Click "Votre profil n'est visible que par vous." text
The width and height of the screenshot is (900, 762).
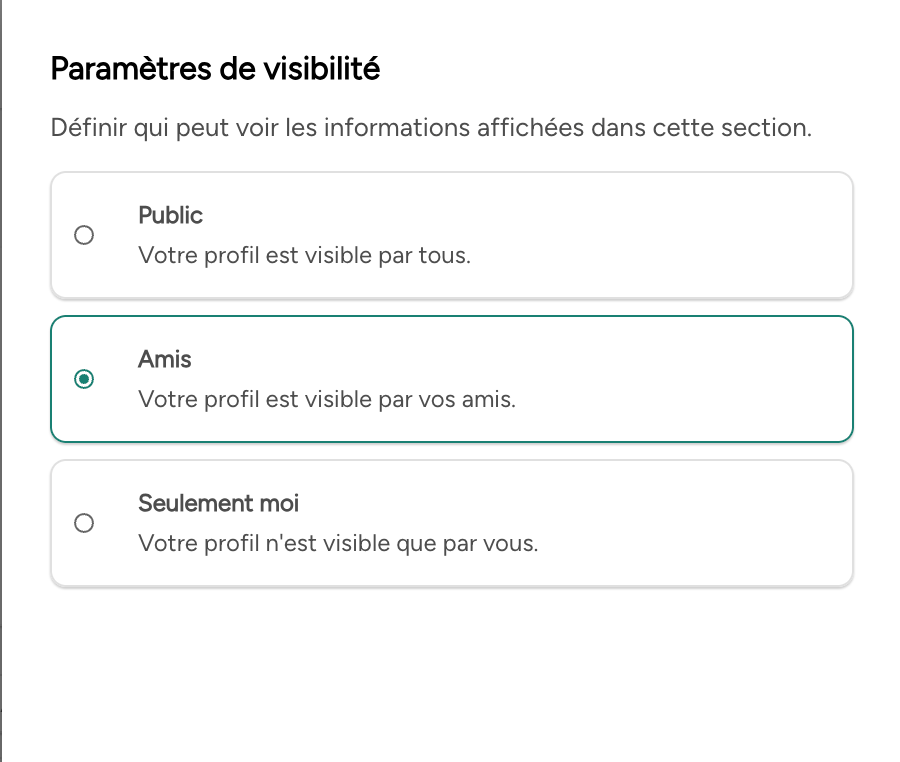pyautogui.click(x=338, y=544)
